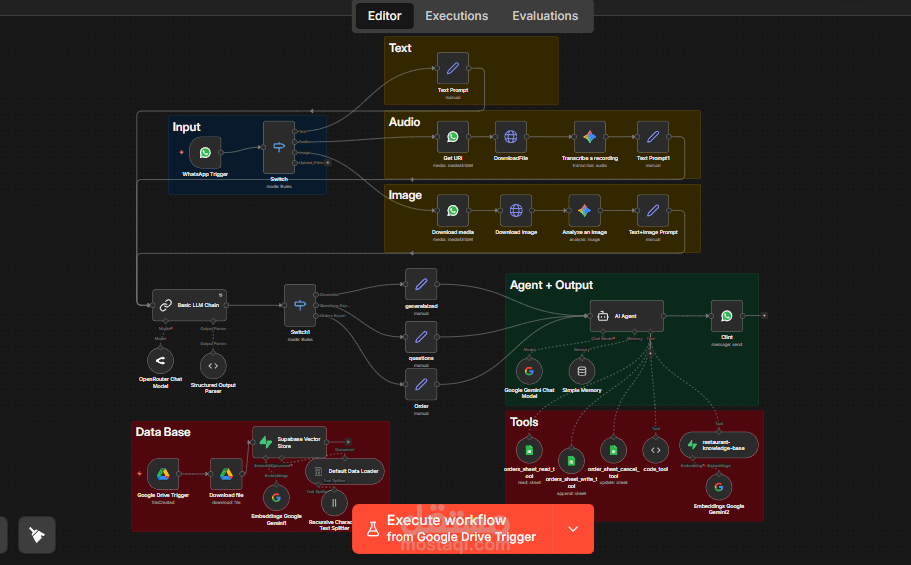Image resolution: width=911 pixels, height=565 pixels.
Task: Open the Download file Drive node
Action: pyautogui.click(x=226, y=474)
